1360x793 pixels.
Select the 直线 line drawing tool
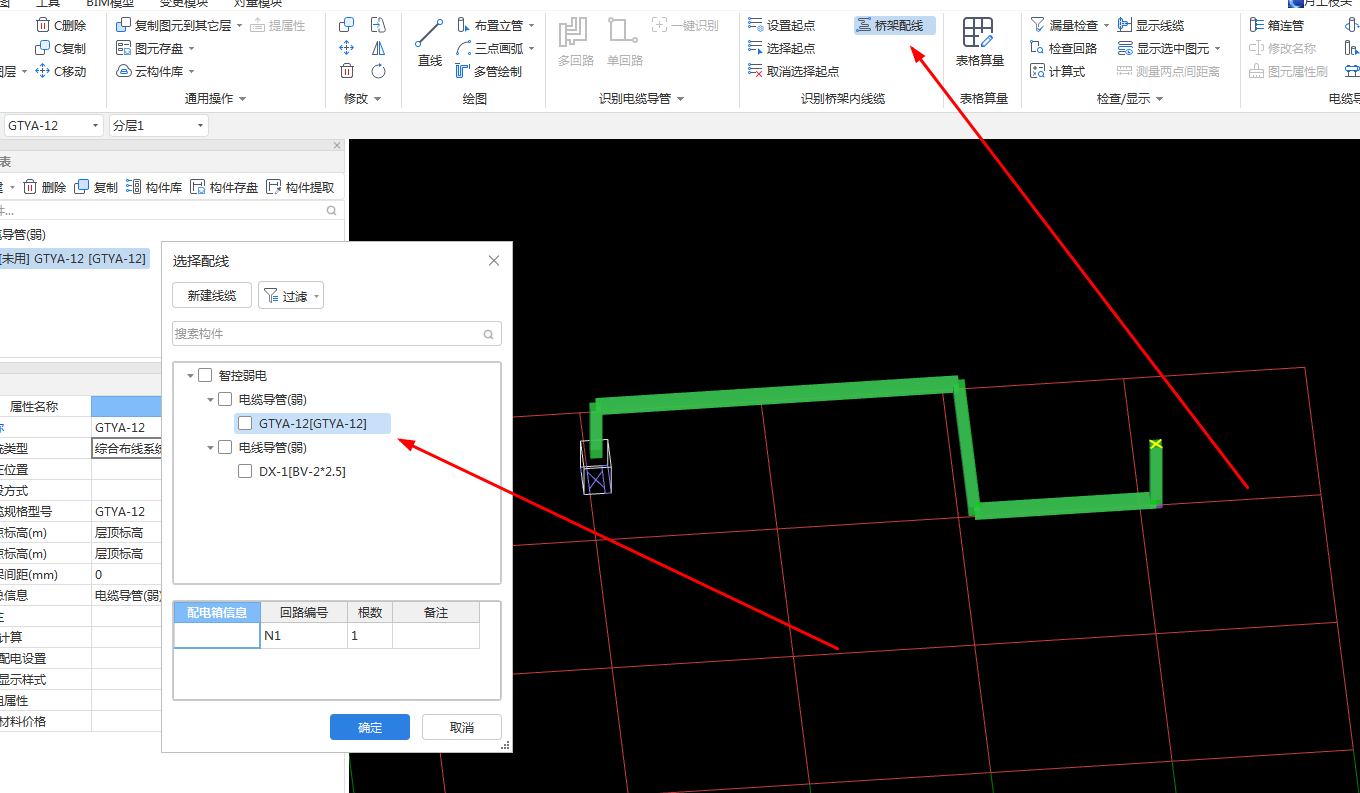[430, 44]
